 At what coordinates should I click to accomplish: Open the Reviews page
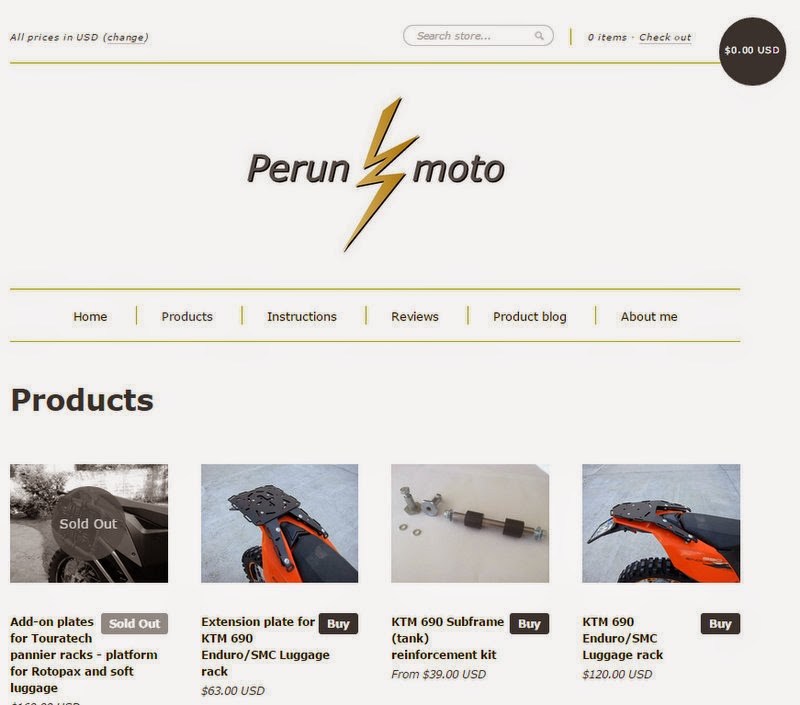click(414, 316)
